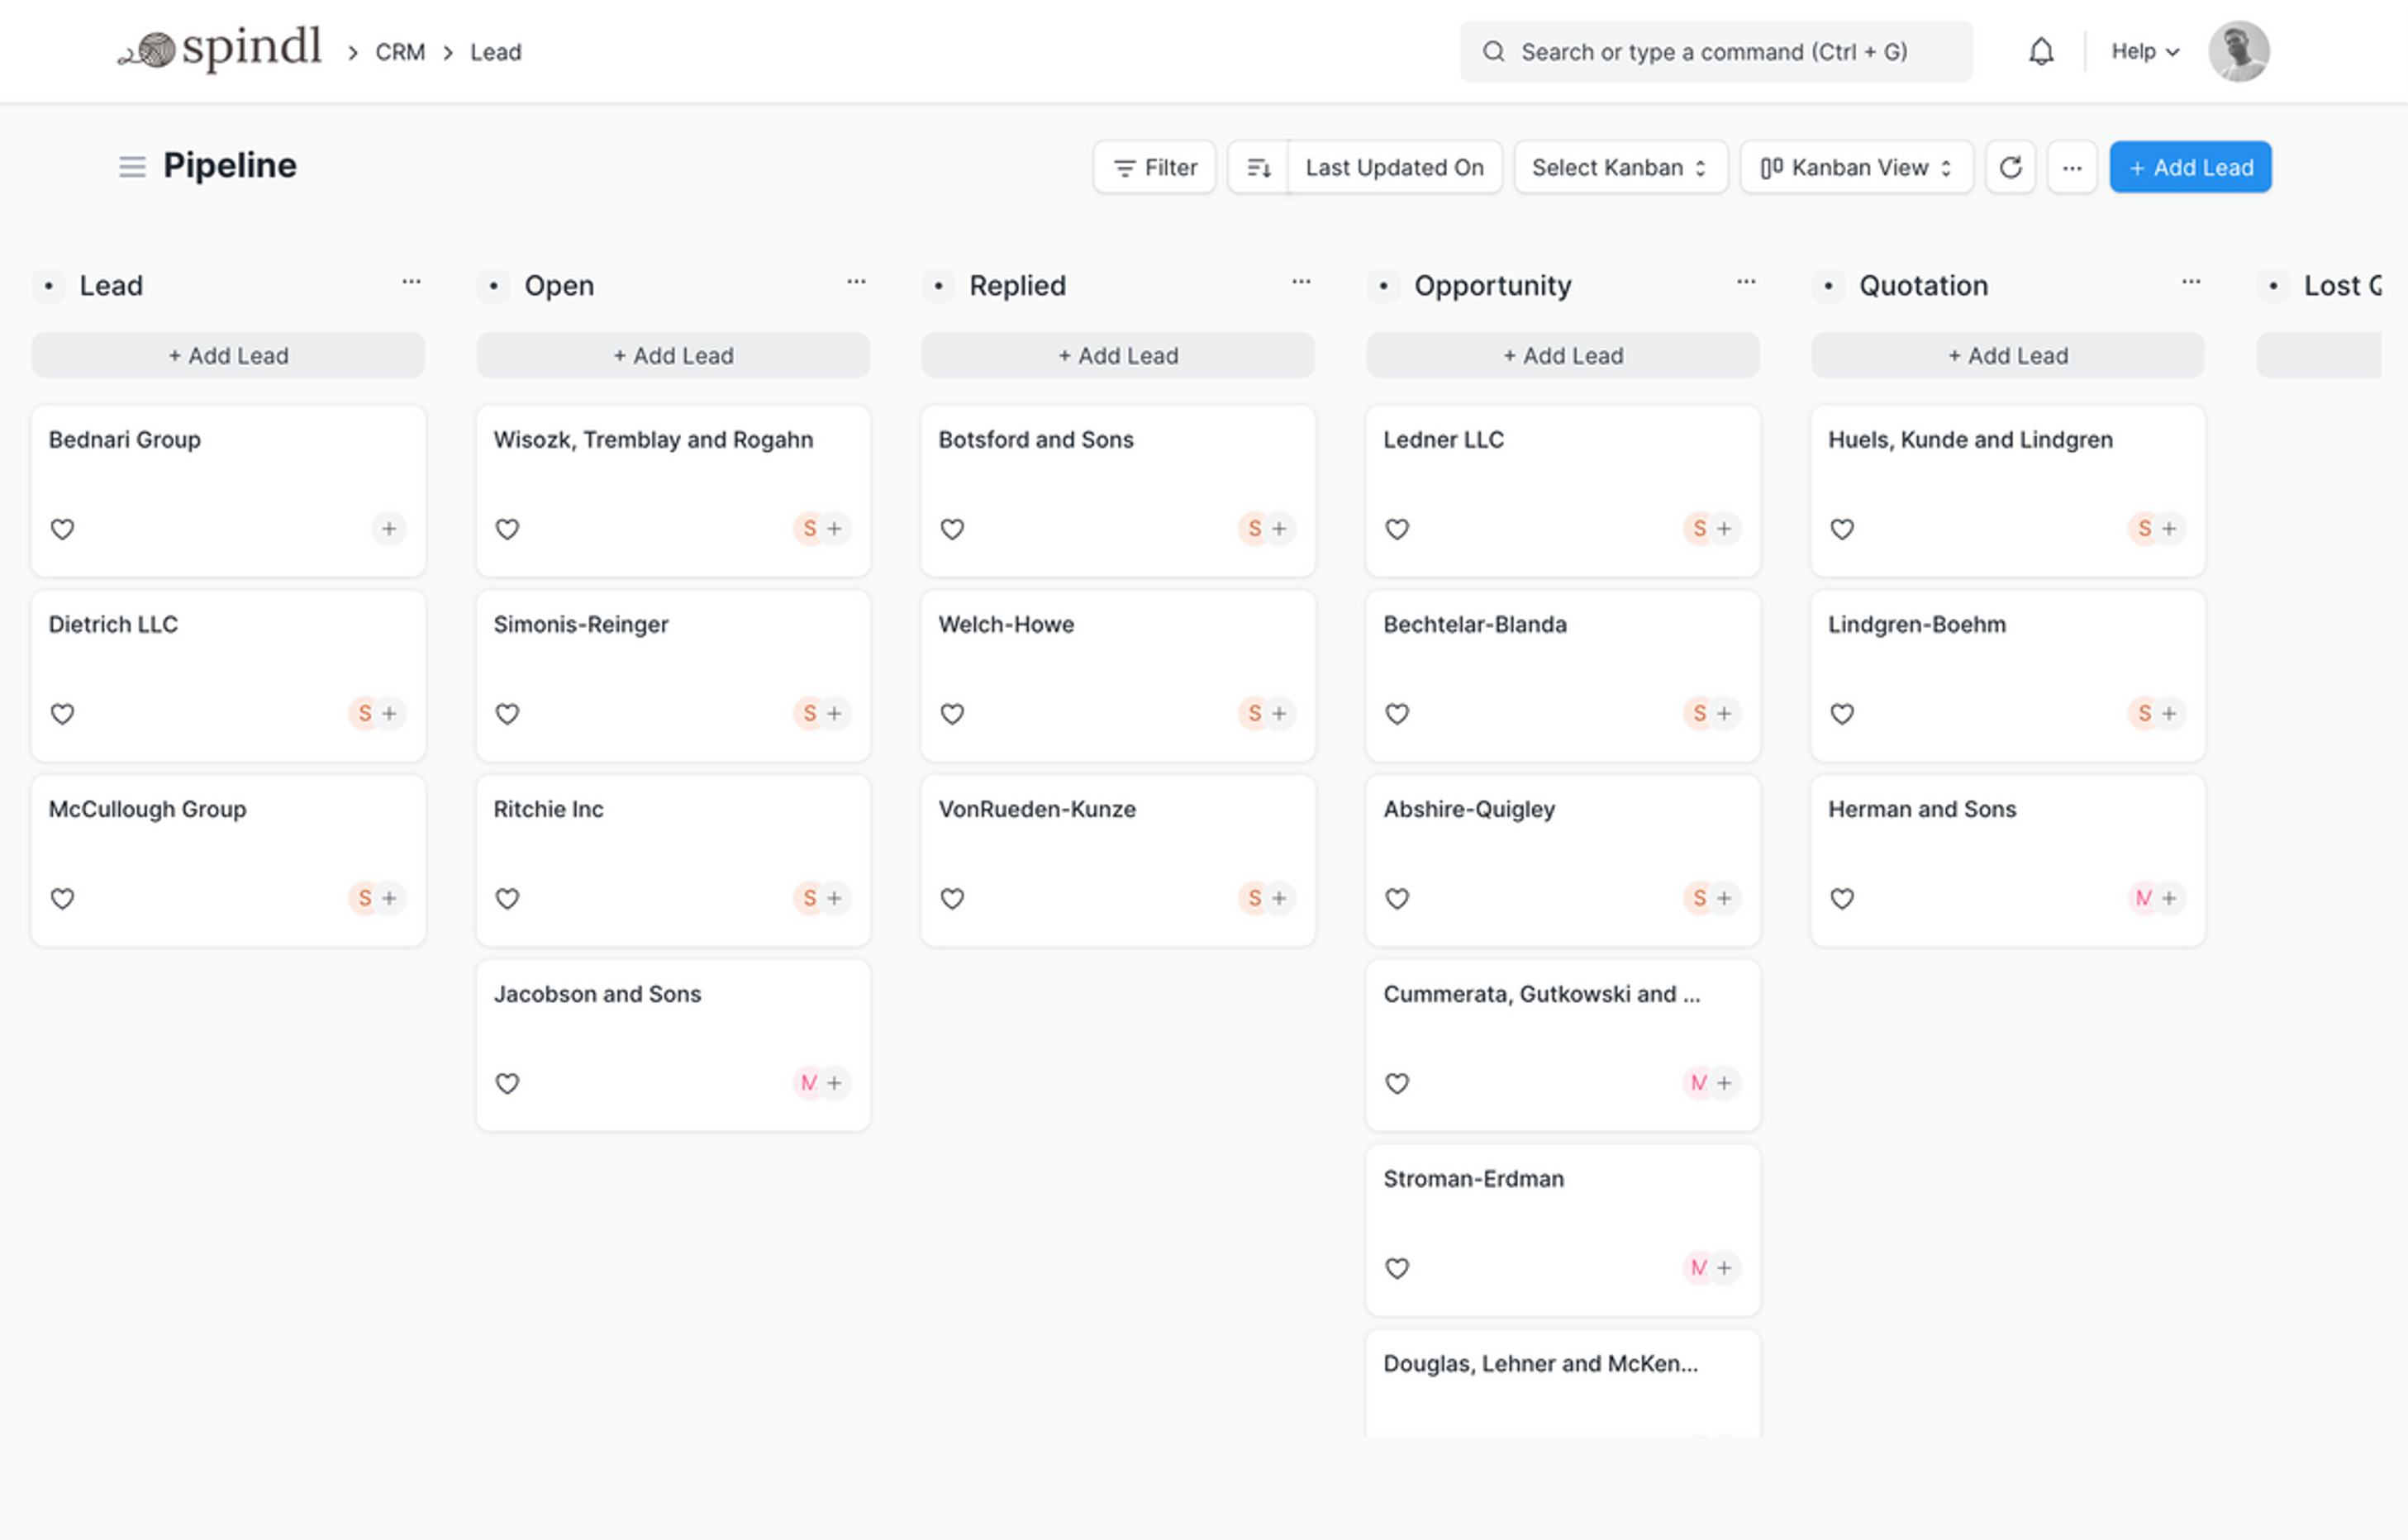This screenshot has height=1540, width=2408.
Task: Click the sort direction icon beside Last Updated On
Action: pos(1258,167)
